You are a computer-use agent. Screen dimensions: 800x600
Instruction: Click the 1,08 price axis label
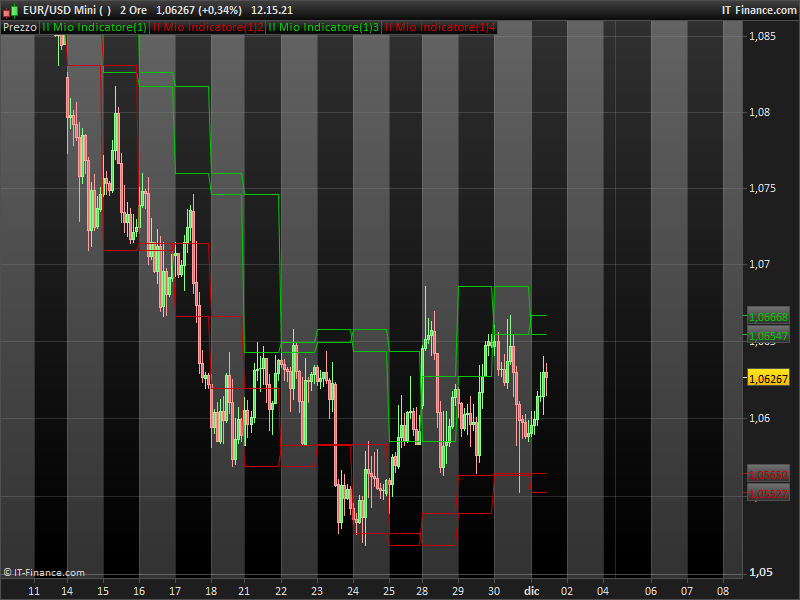(759, 112)
